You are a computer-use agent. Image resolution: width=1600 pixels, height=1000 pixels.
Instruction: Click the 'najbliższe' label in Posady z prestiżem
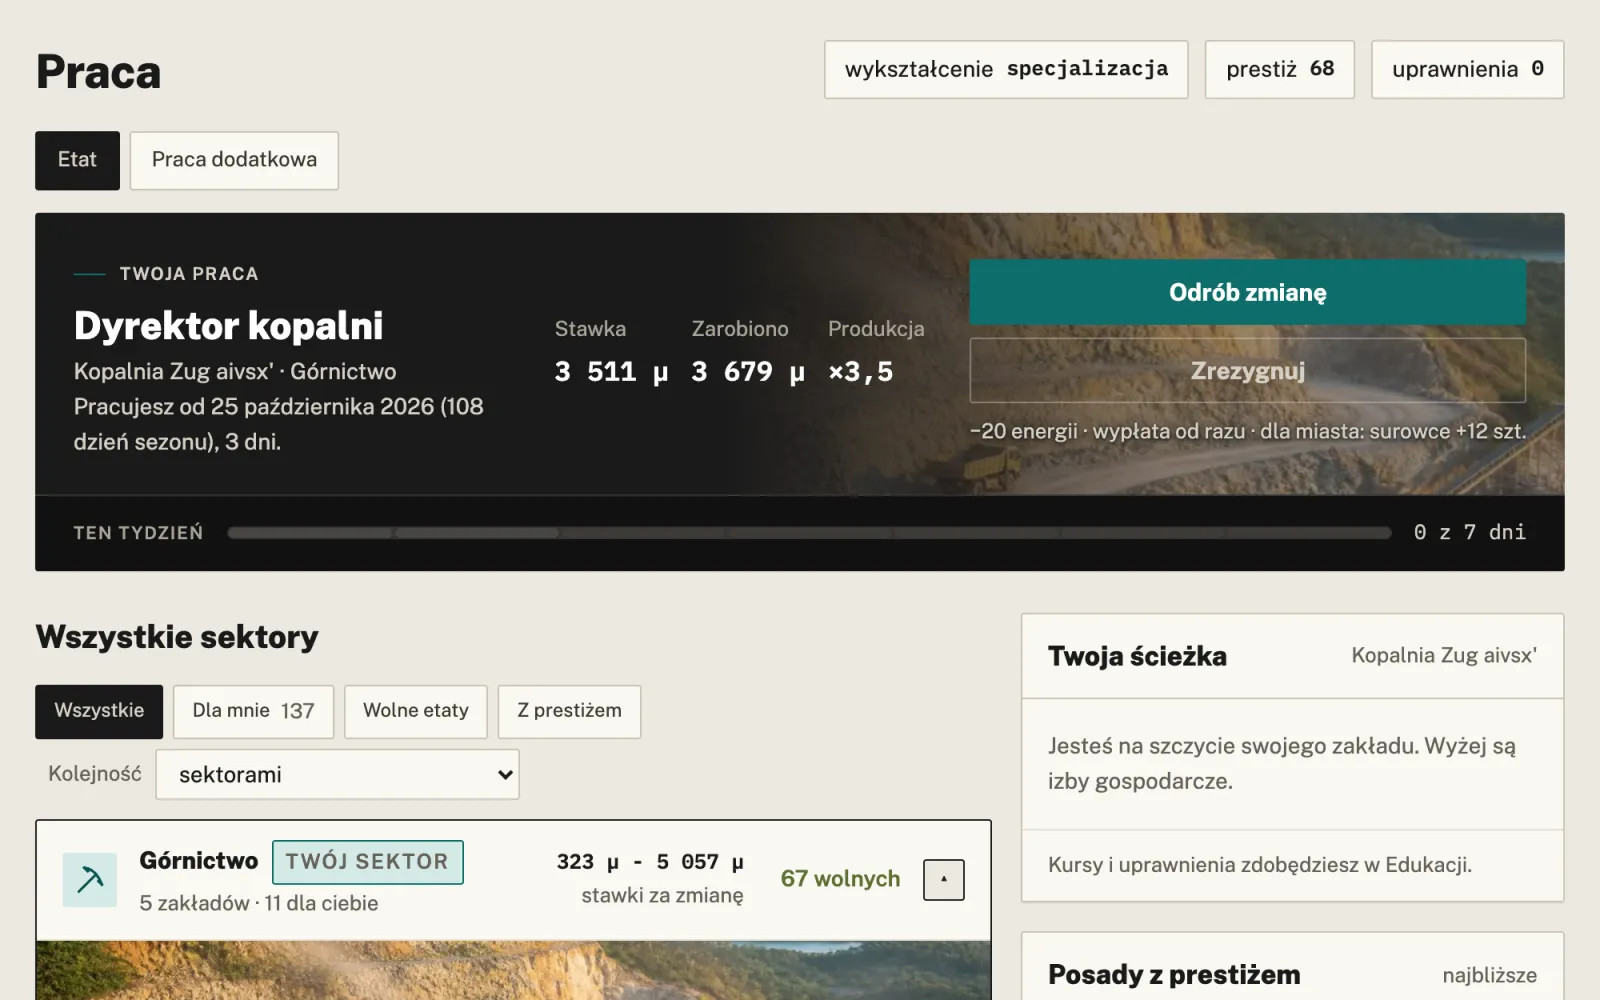(1489, 975)
